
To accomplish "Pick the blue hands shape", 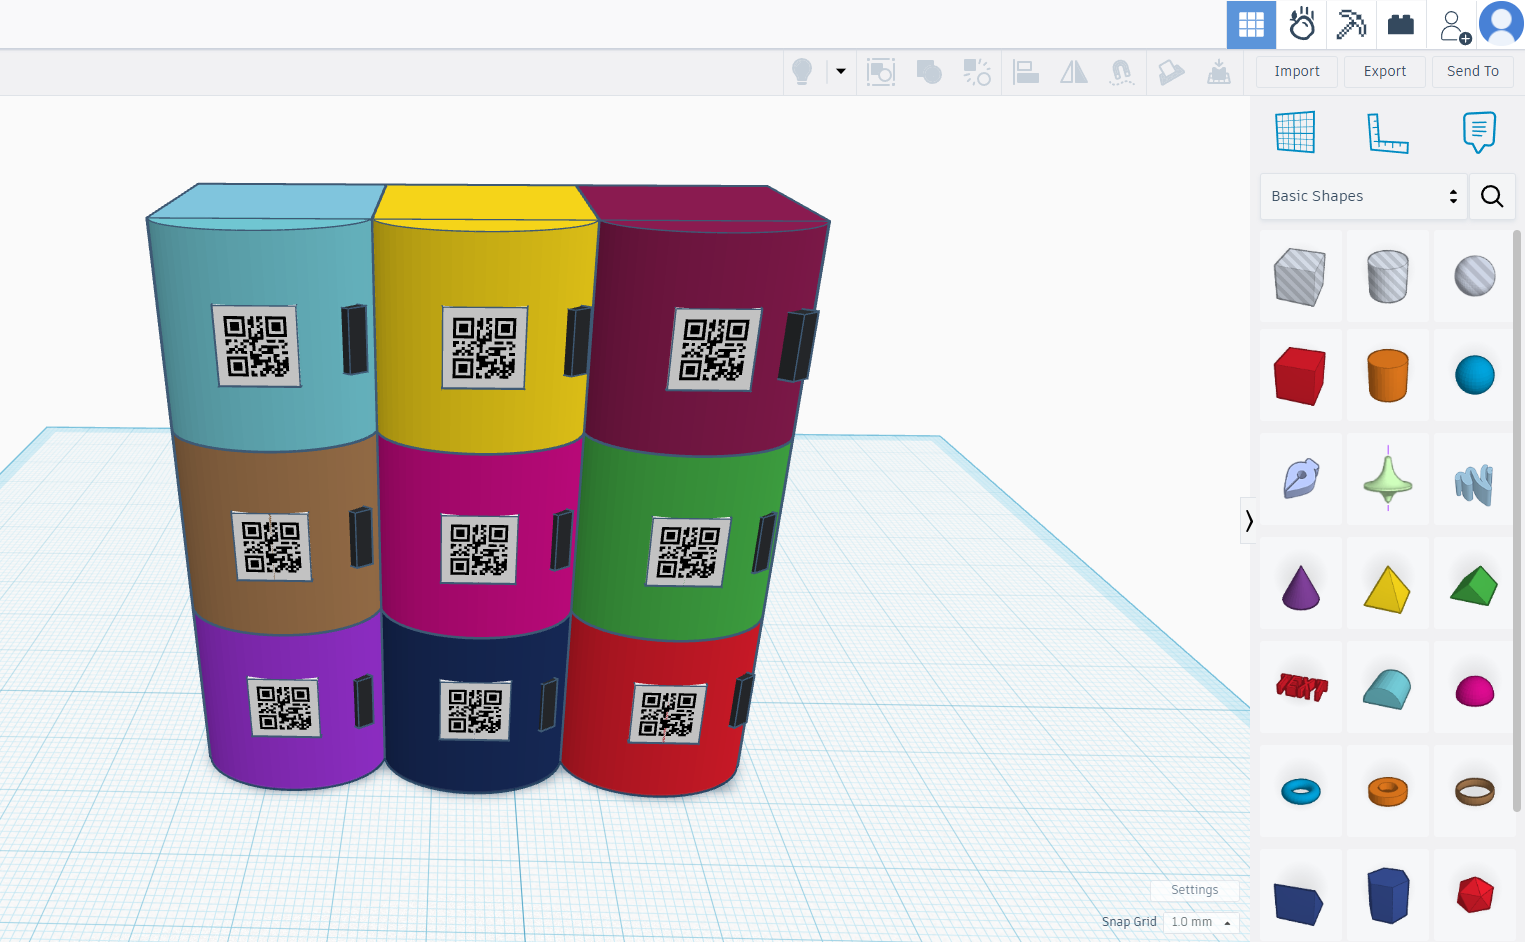I will tap(1474, 483).
